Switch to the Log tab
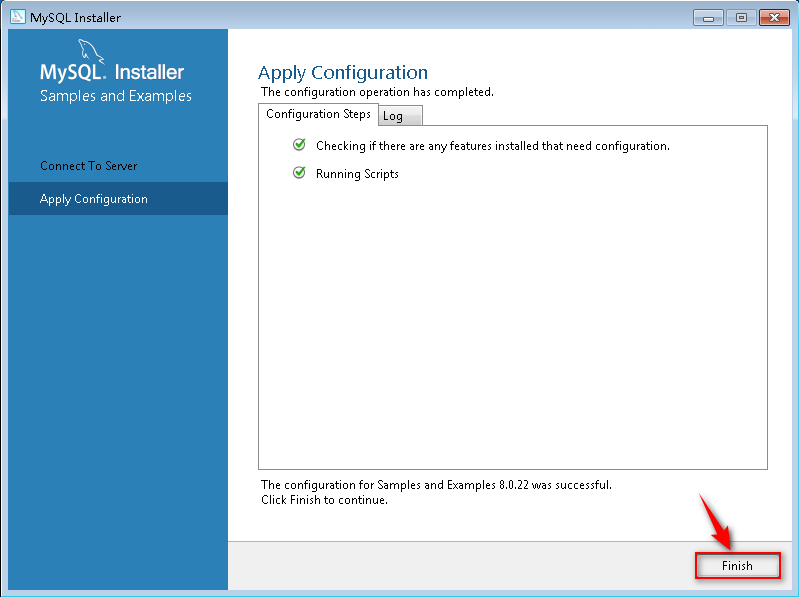Image resolution: width=799 pixels, height=597 pixels. click(x=400, y=116)
